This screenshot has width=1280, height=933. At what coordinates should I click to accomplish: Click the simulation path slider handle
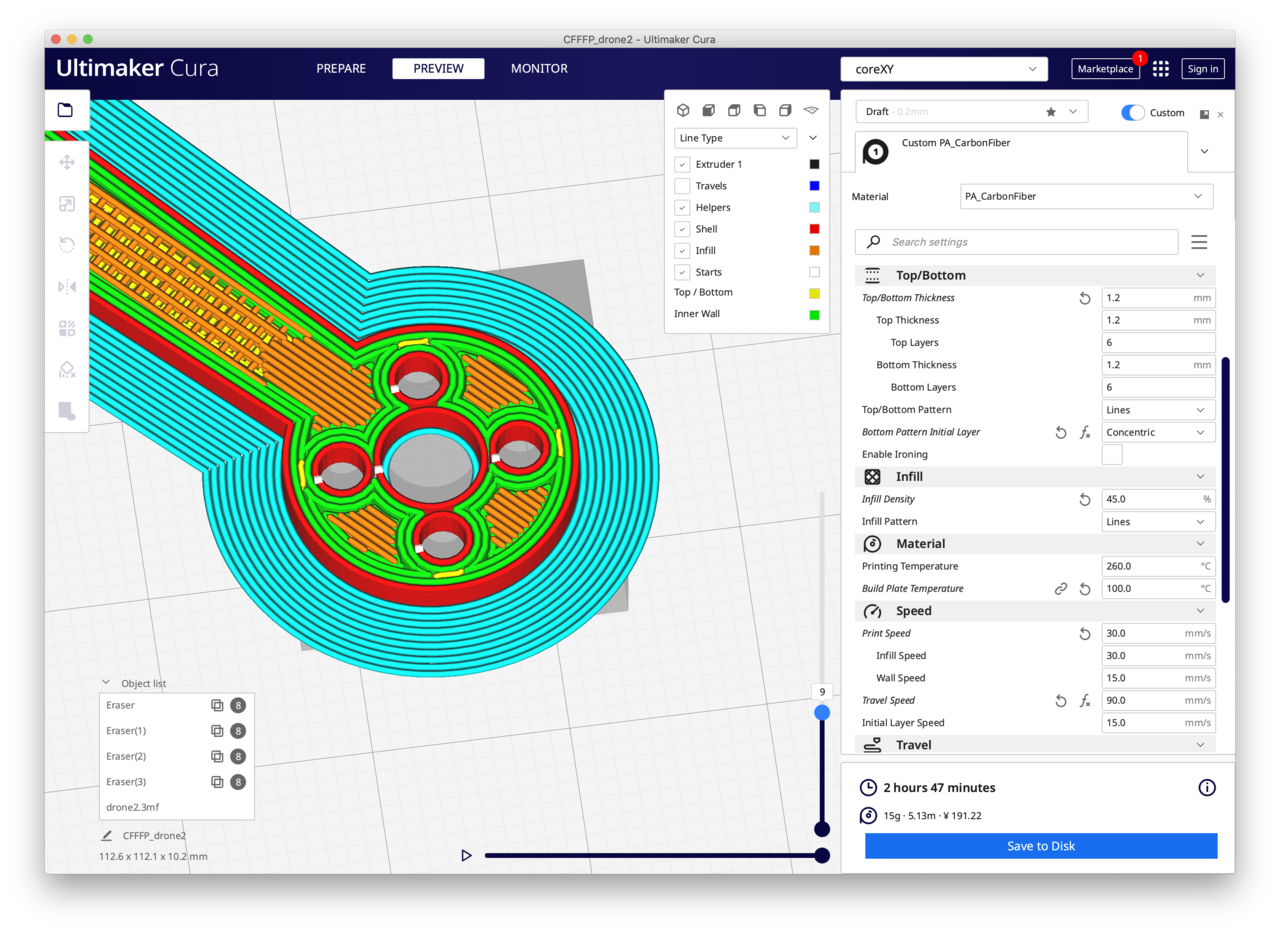pos(822,856)
